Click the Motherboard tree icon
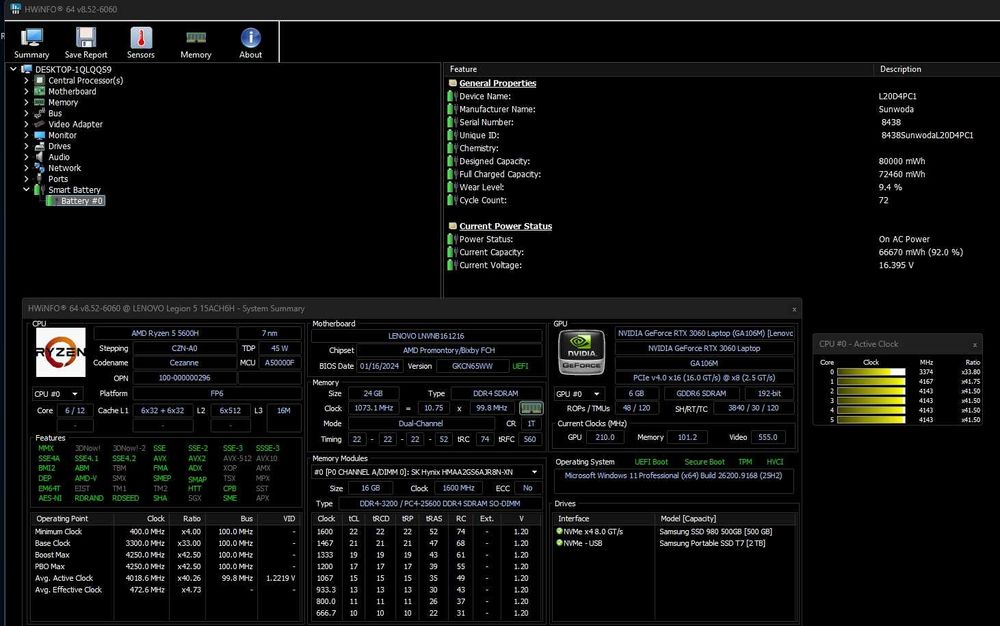The width and height of the screenshot is (1000, 626). coord(40,91)
